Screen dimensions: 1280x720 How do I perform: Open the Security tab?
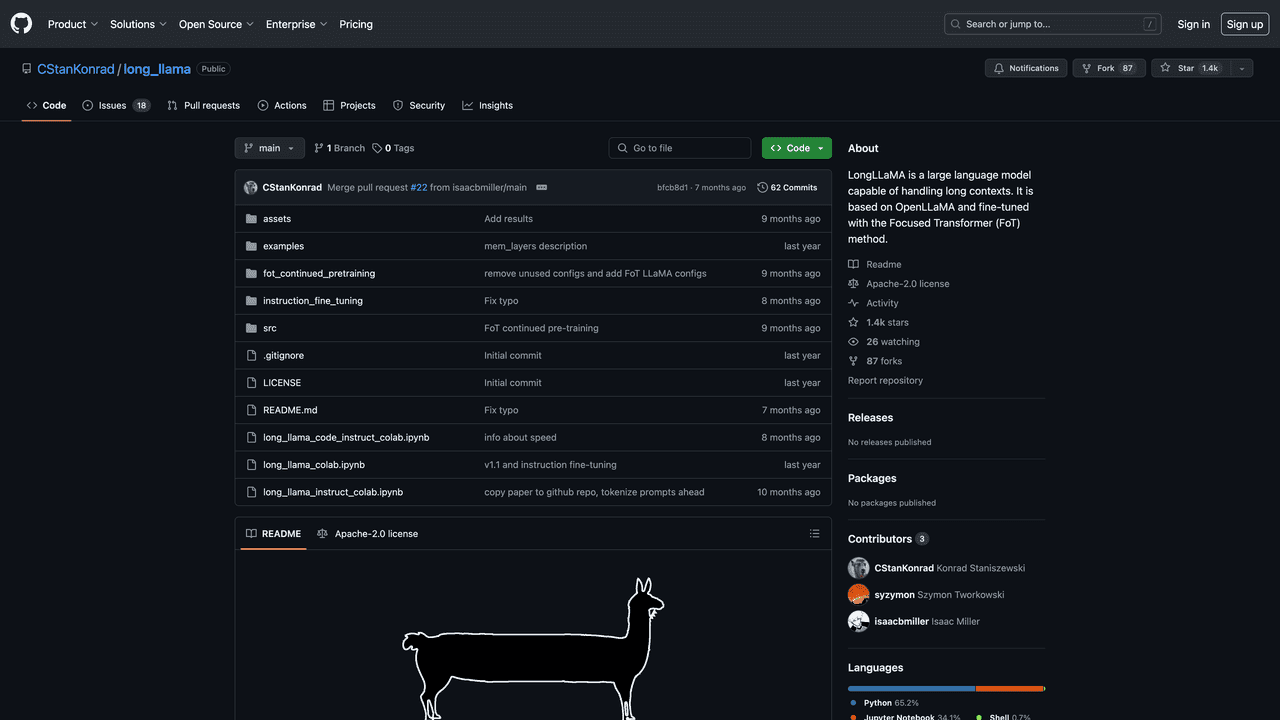[418, 105]
